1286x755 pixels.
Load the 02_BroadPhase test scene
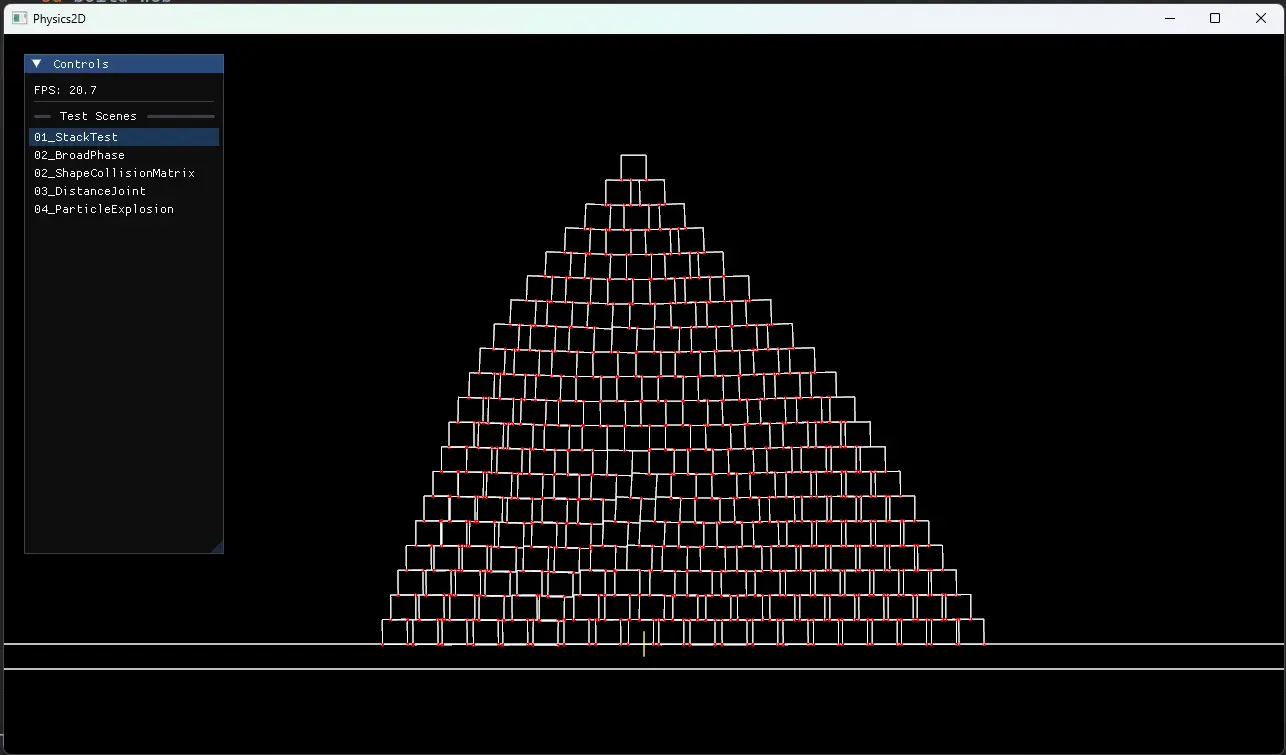click(79, 155)
